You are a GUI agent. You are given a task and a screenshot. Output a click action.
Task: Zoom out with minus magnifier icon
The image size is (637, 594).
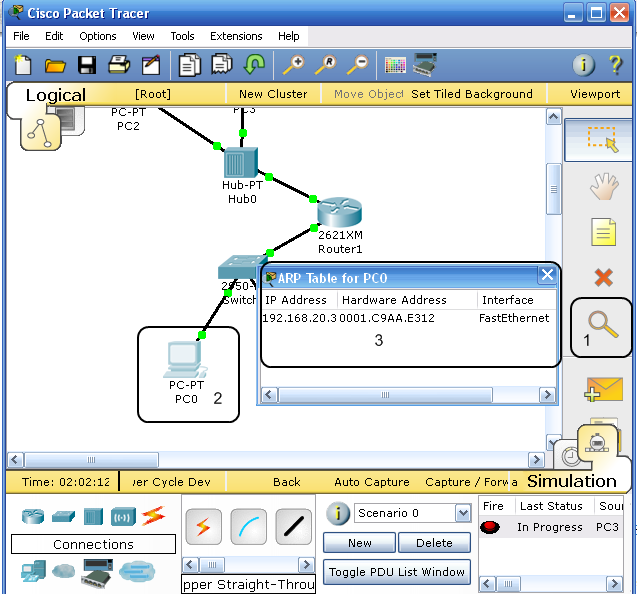click(x=358, y=65)
